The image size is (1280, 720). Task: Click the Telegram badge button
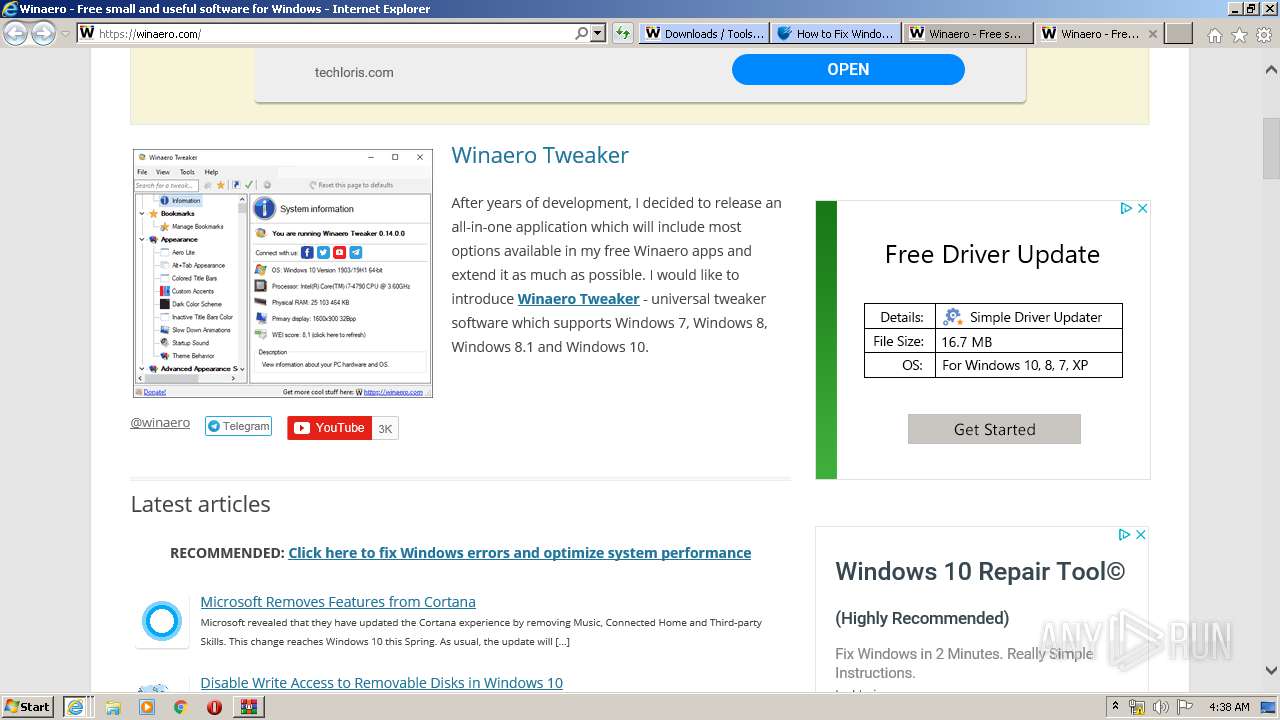coord(238,426)
